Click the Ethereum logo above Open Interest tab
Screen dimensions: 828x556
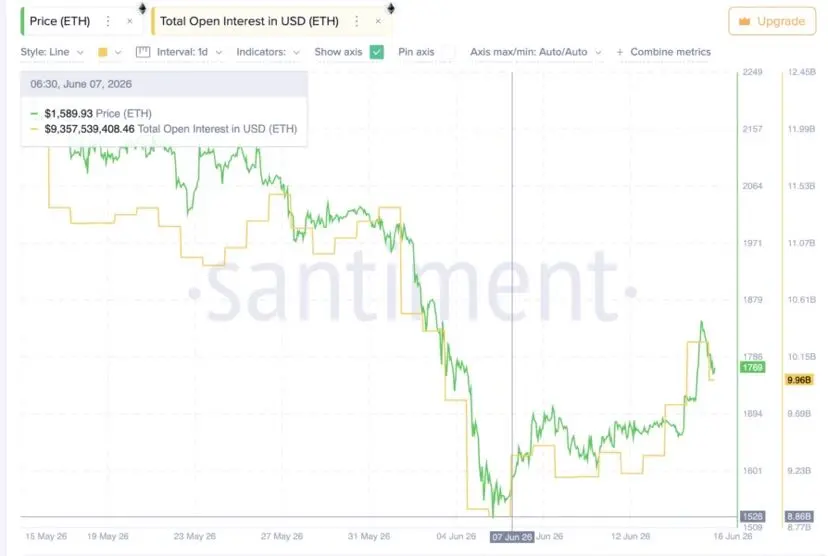pyautogui.click(x=391, y=8)
